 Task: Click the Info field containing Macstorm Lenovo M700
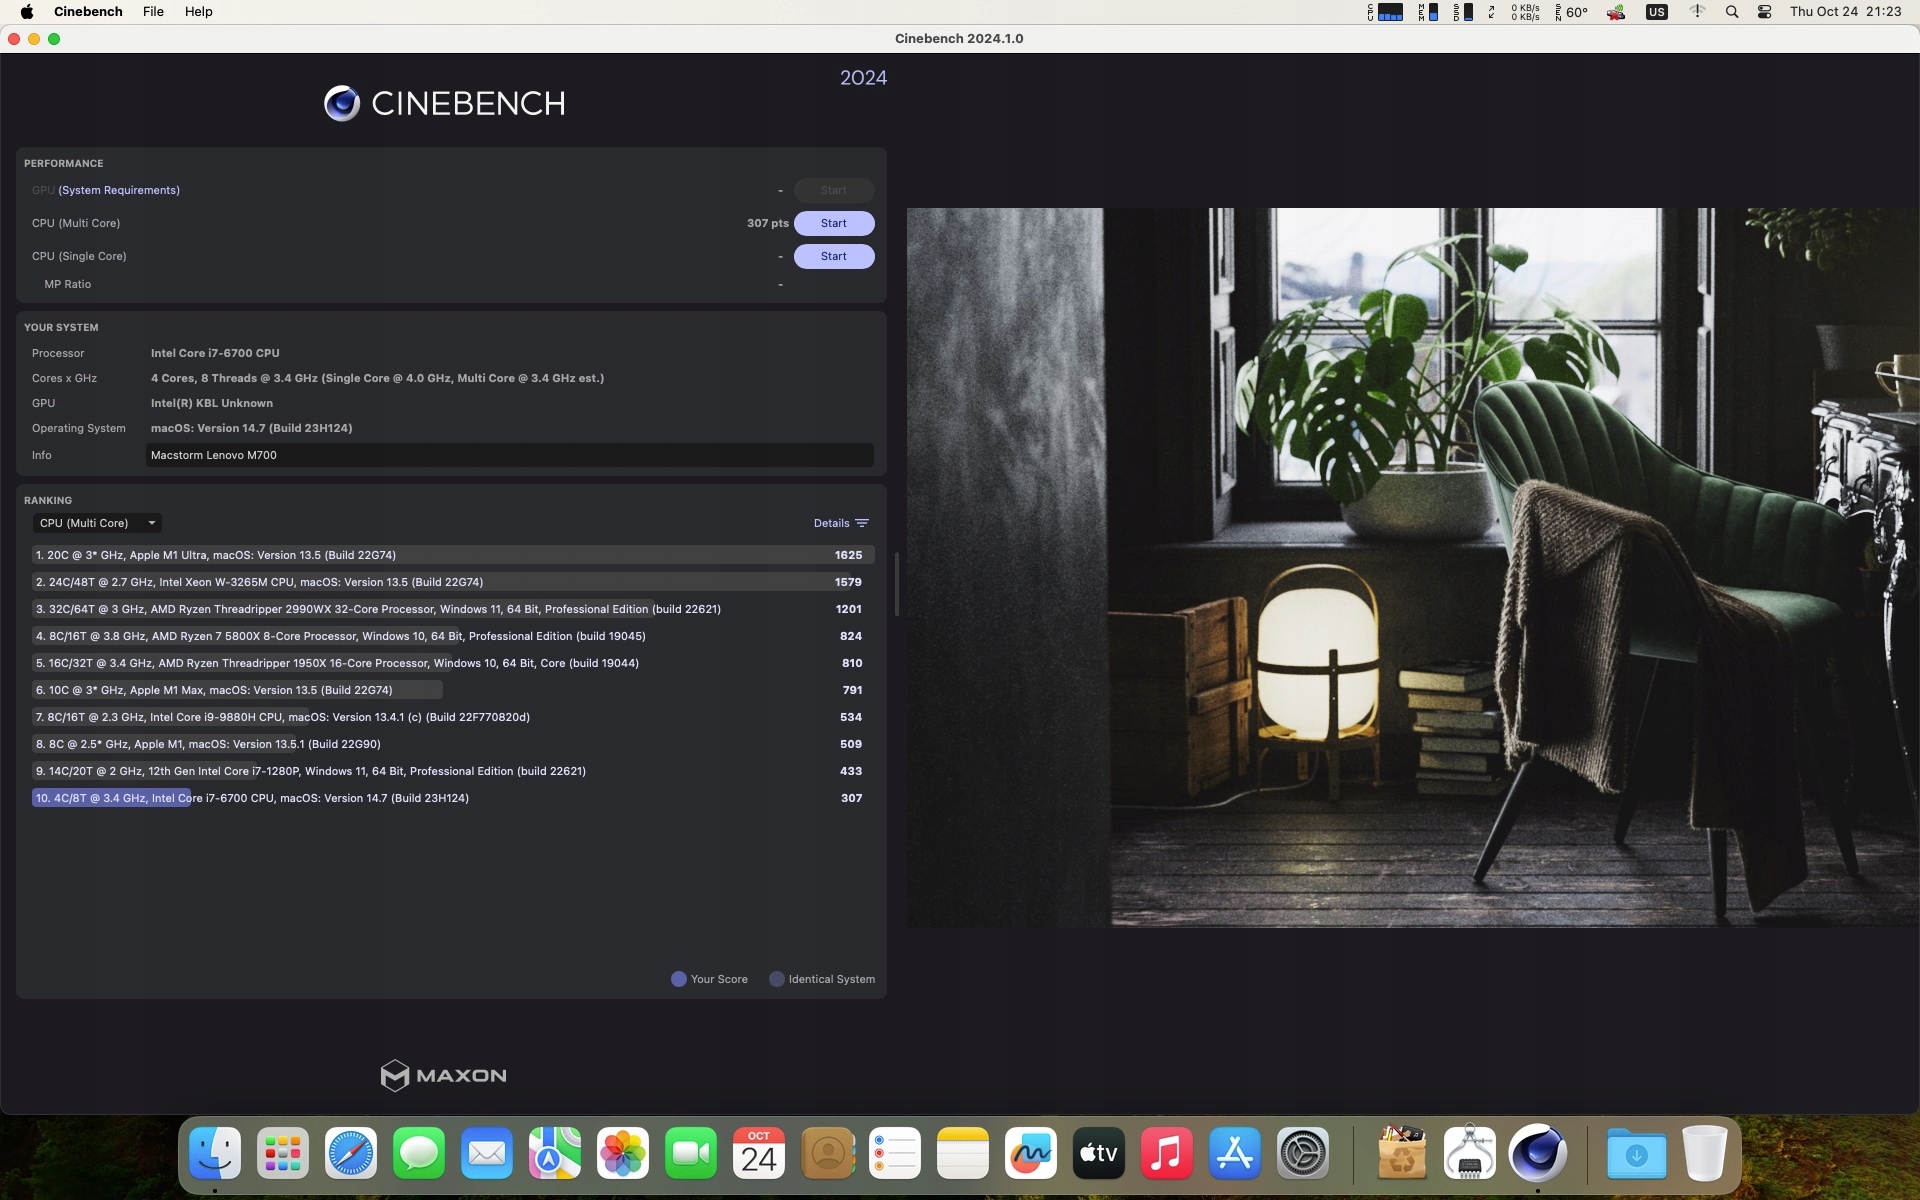(x=509, y=455)
